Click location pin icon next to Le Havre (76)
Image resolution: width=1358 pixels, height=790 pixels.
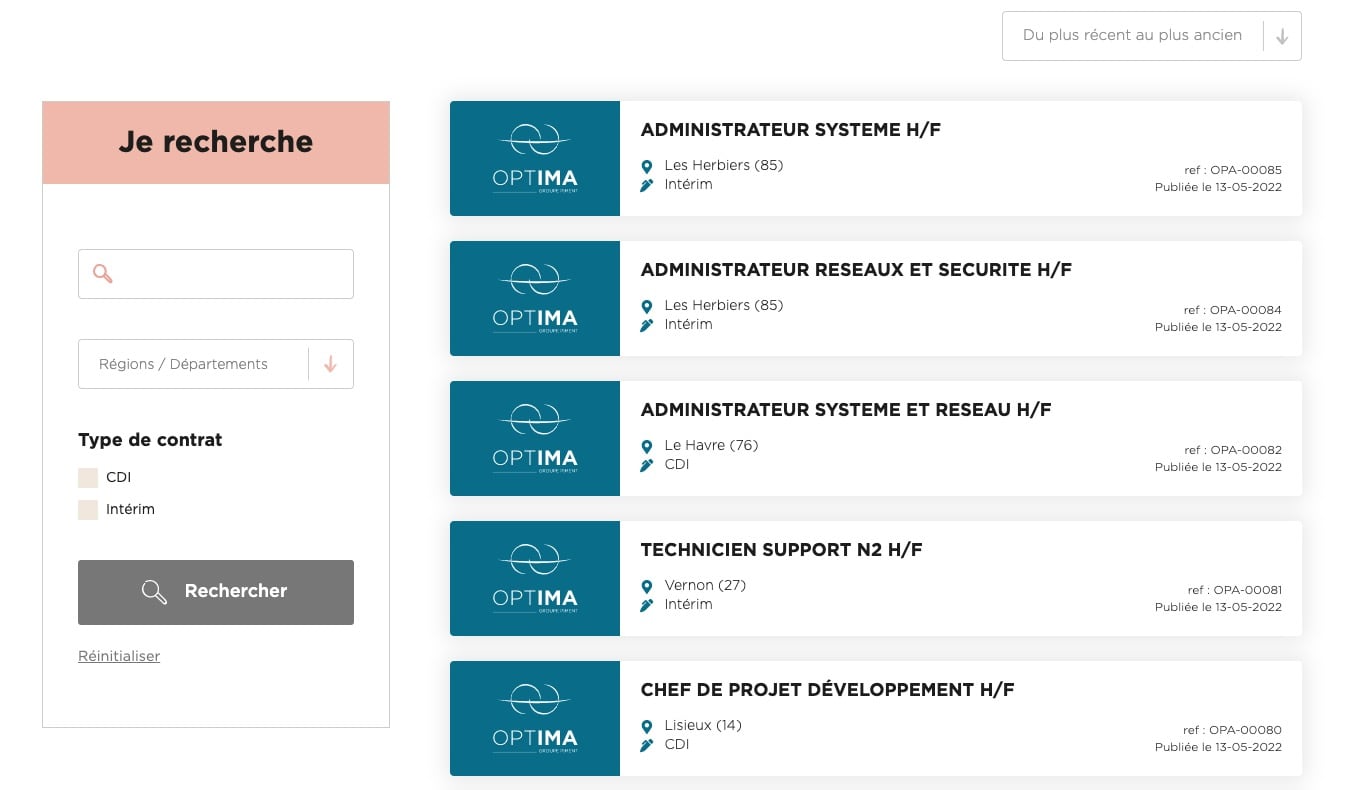click(647, 446)
